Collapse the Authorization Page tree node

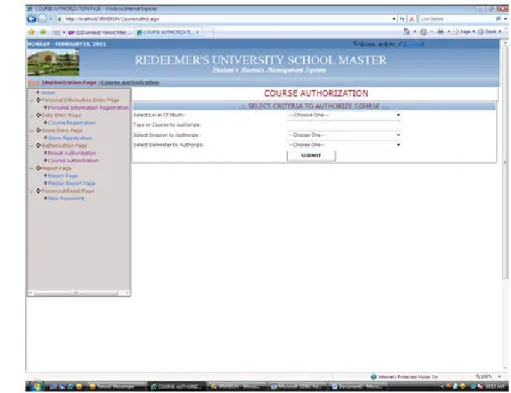point(32,145)
